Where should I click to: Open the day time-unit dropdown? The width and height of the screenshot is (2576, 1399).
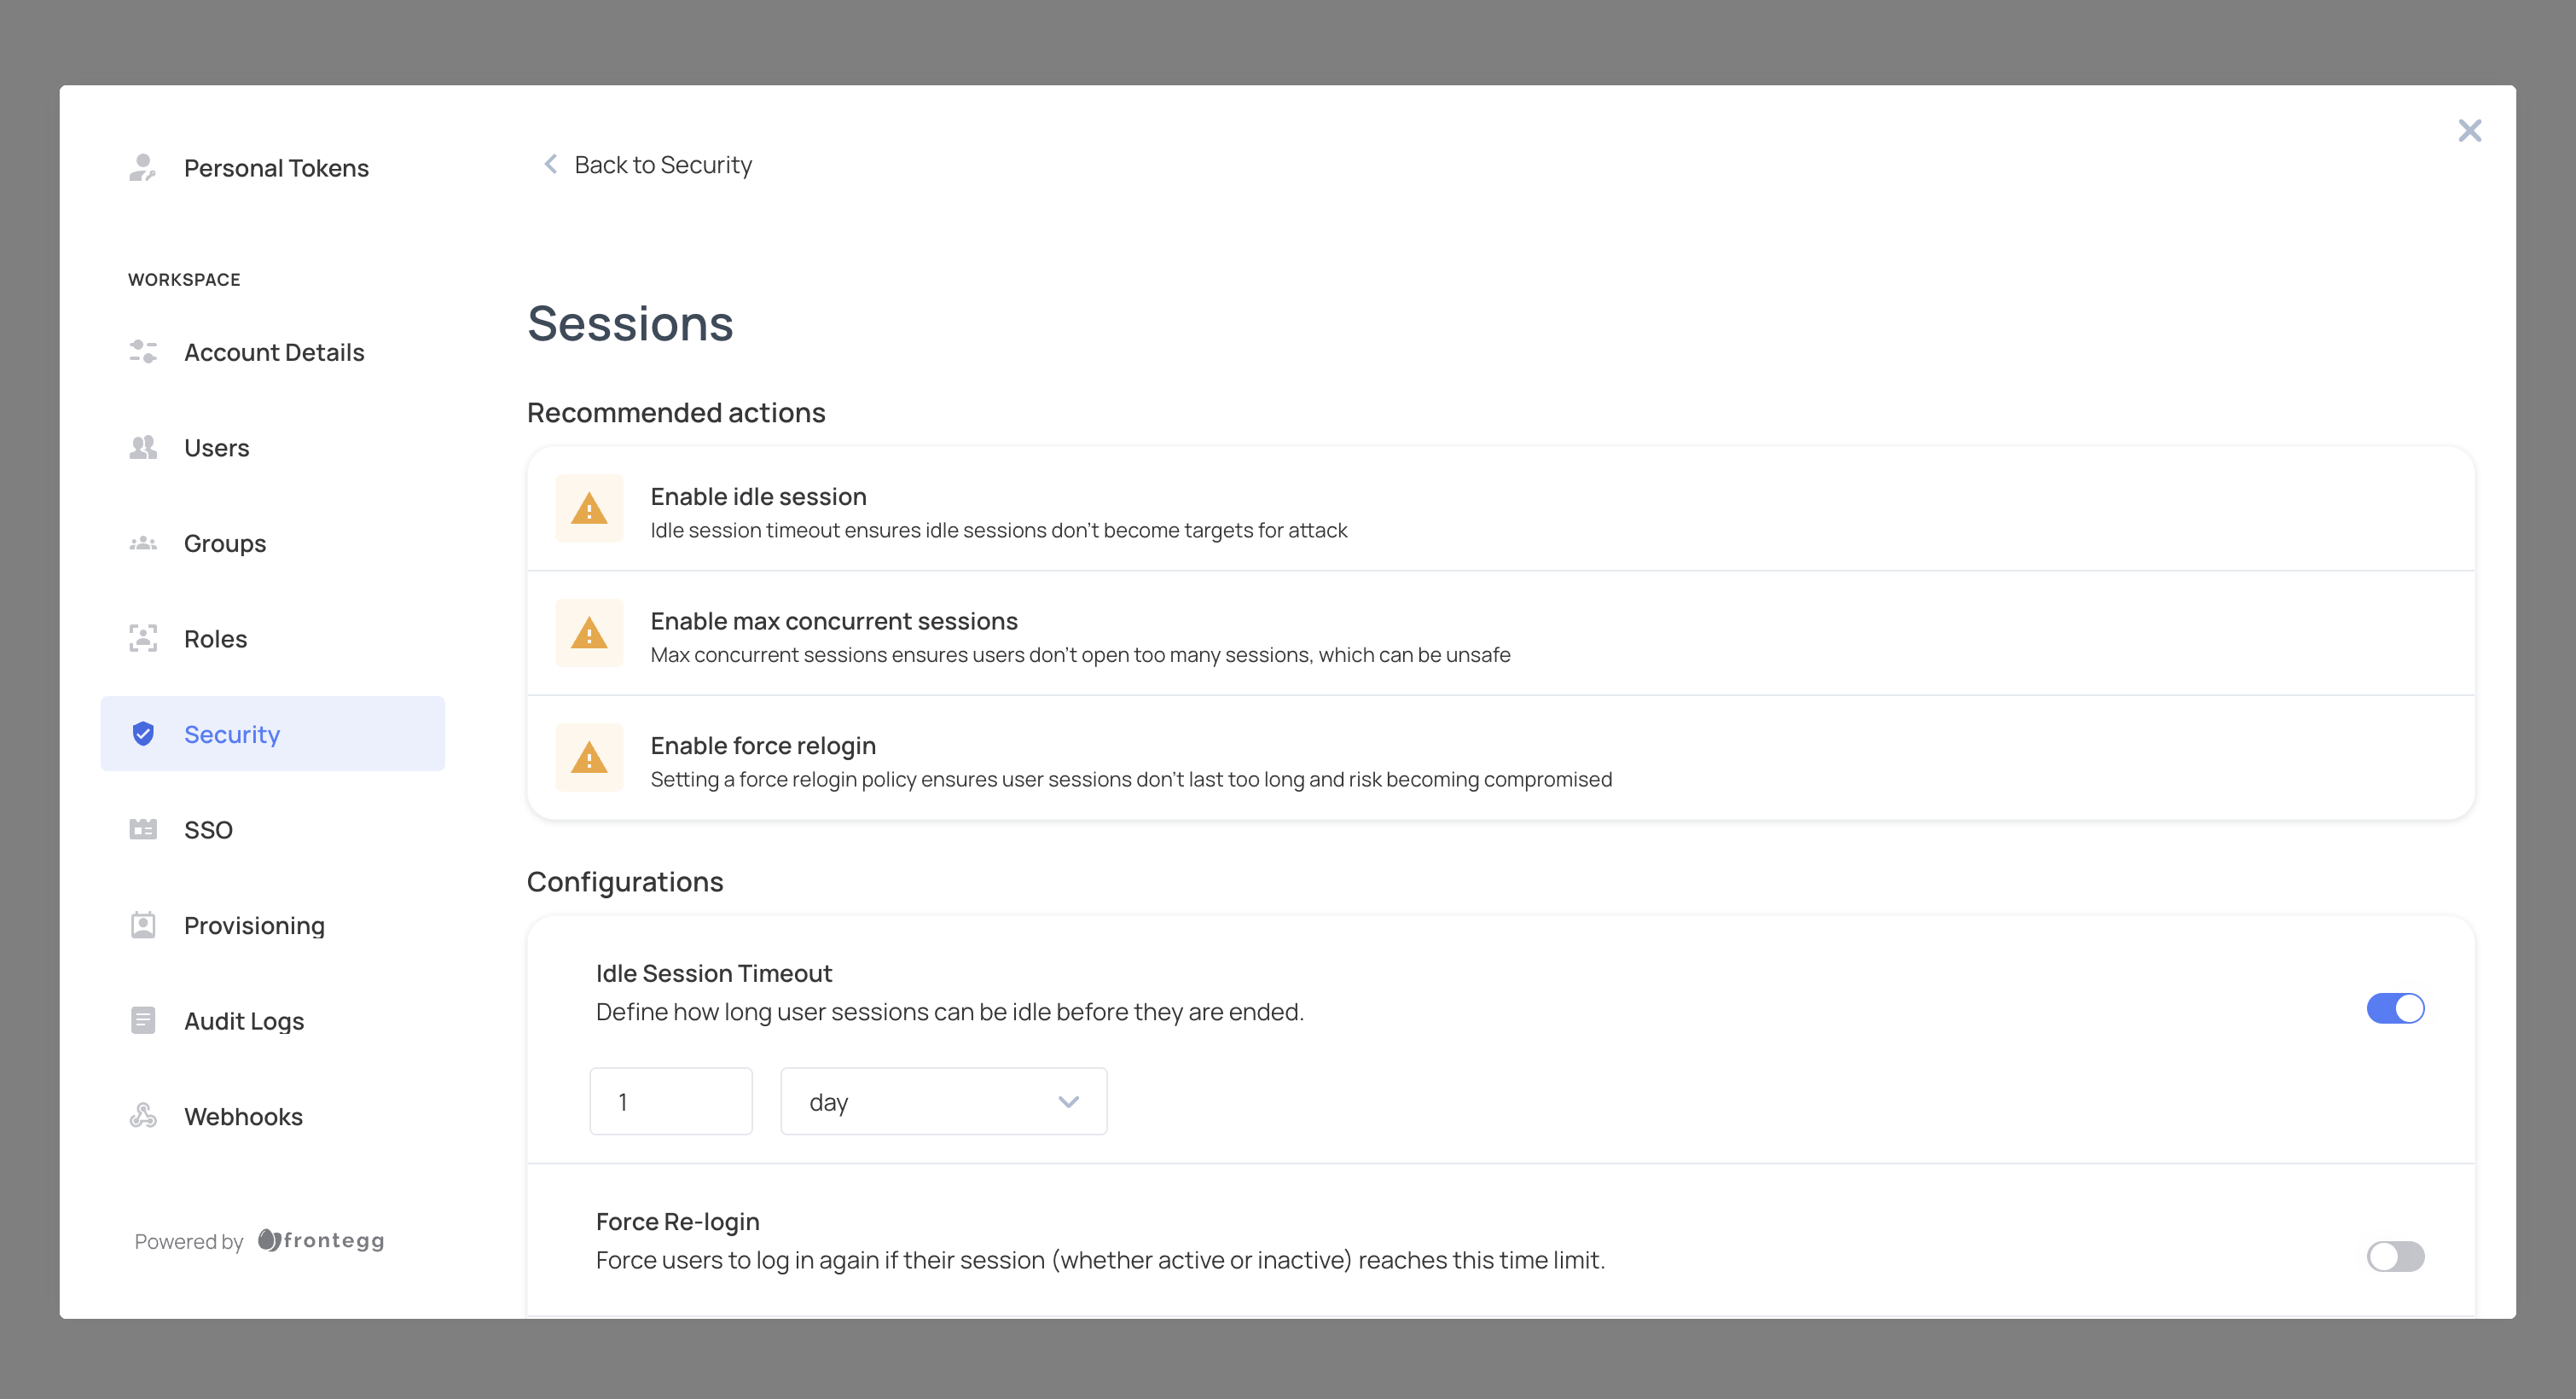[942, 1101]
